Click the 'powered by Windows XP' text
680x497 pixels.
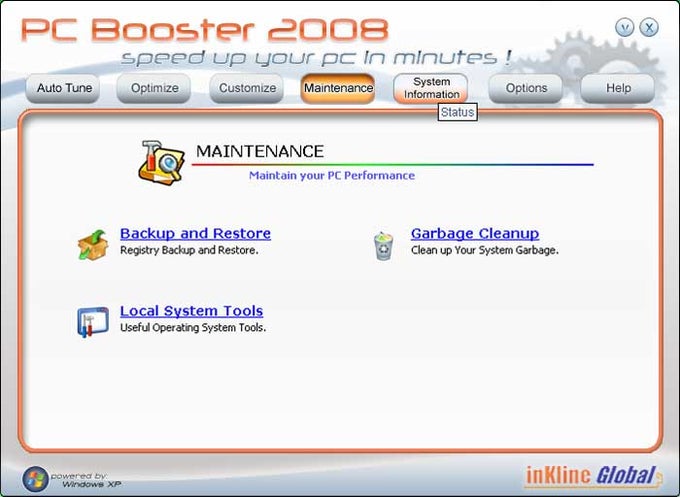coord(86,480)
